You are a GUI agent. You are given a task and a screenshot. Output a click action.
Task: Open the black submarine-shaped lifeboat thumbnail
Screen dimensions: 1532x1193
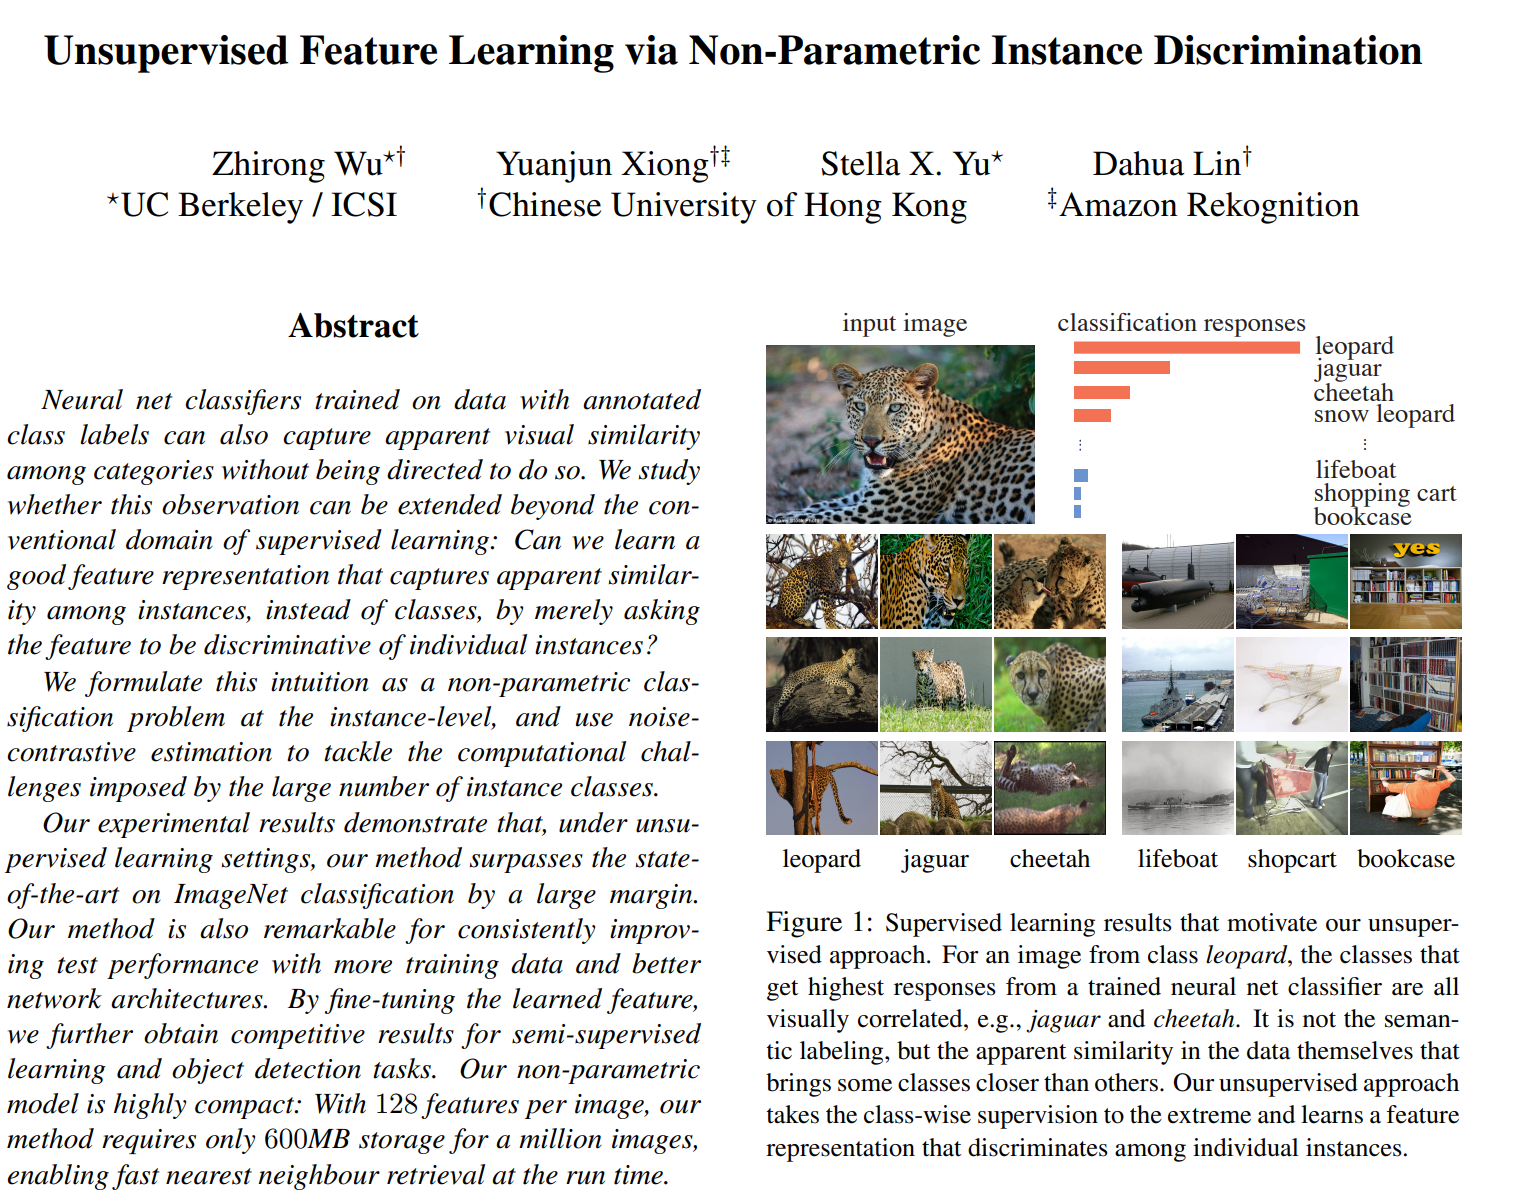tap(1177, 581)
